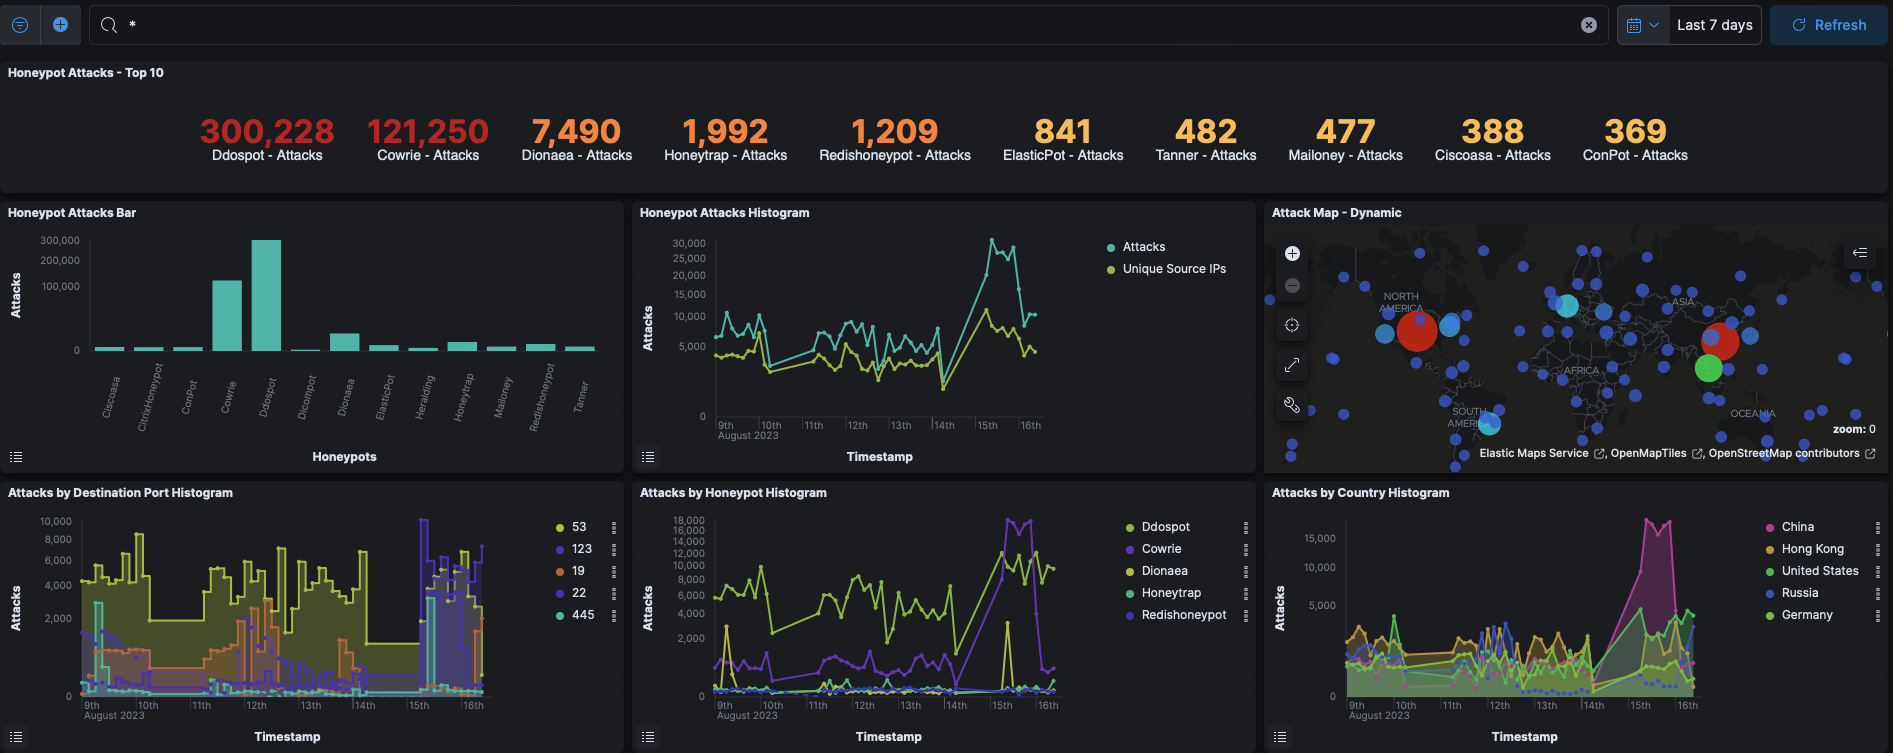Click the Tanner 482 attacks metric
Screen dimensions: 1893x753
(x=1206, y=139)
